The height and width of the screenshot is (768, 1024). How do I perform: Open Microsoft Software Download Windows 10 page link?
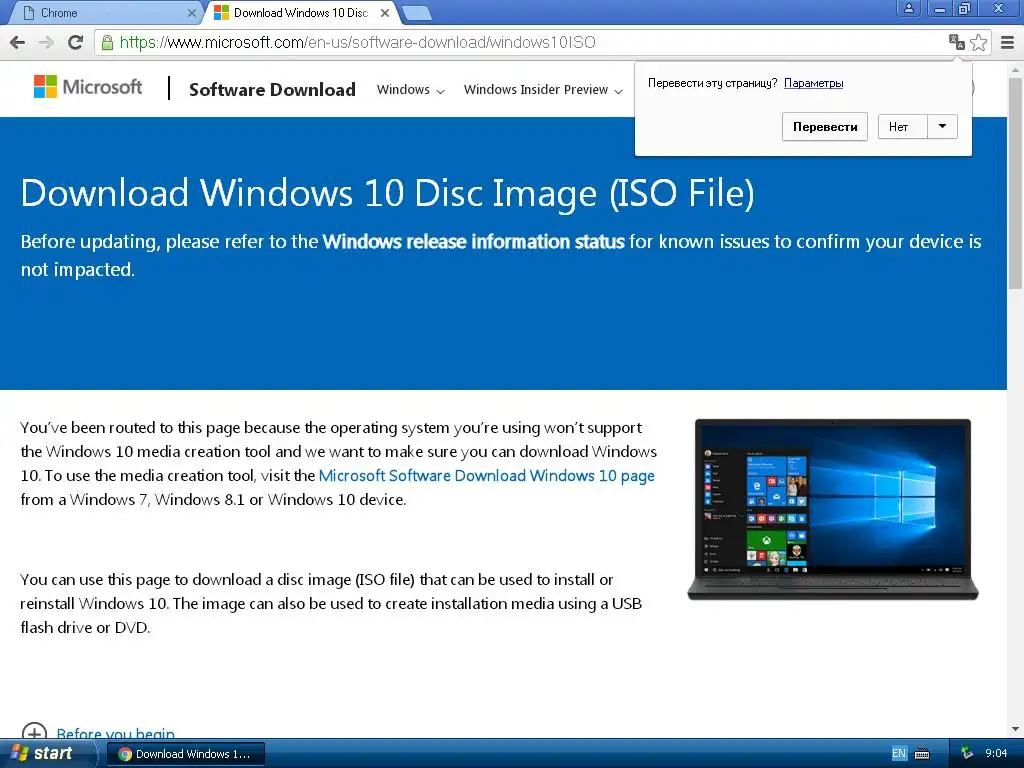(487, 475)
